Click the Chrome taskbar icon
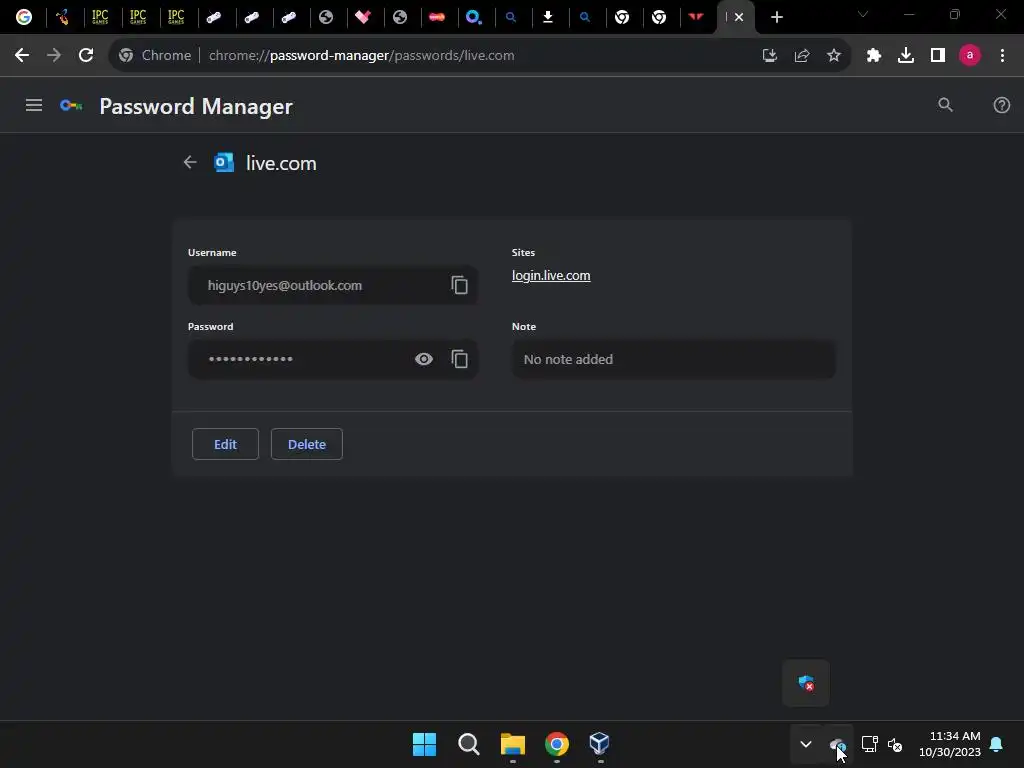The width and height of the screenshot is (1024, 768). coord(556,744)
